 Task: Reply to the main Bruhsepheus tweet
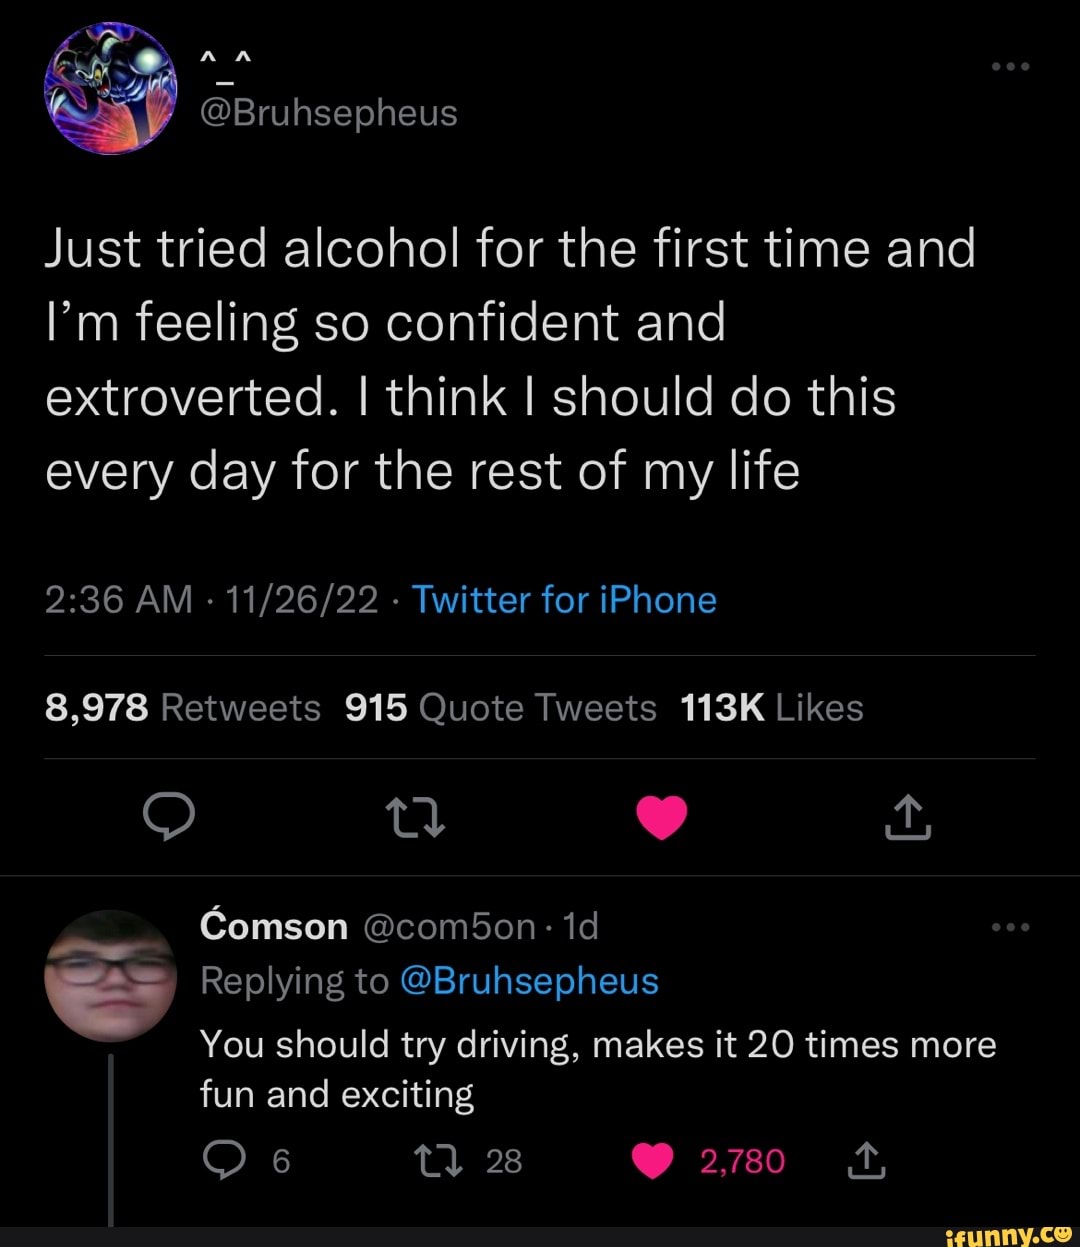pos(168,818)
